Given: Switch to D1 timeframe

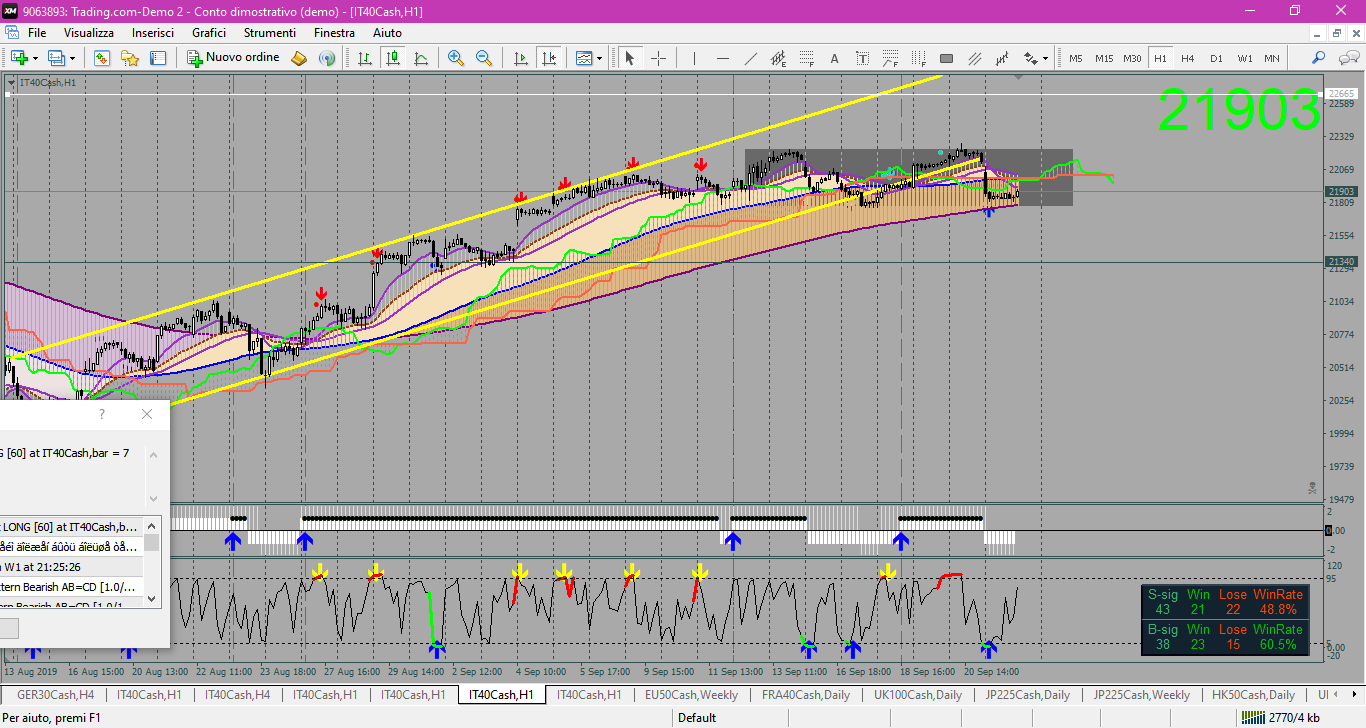Looking at the screenshot, I should (x=1216, y=58).
